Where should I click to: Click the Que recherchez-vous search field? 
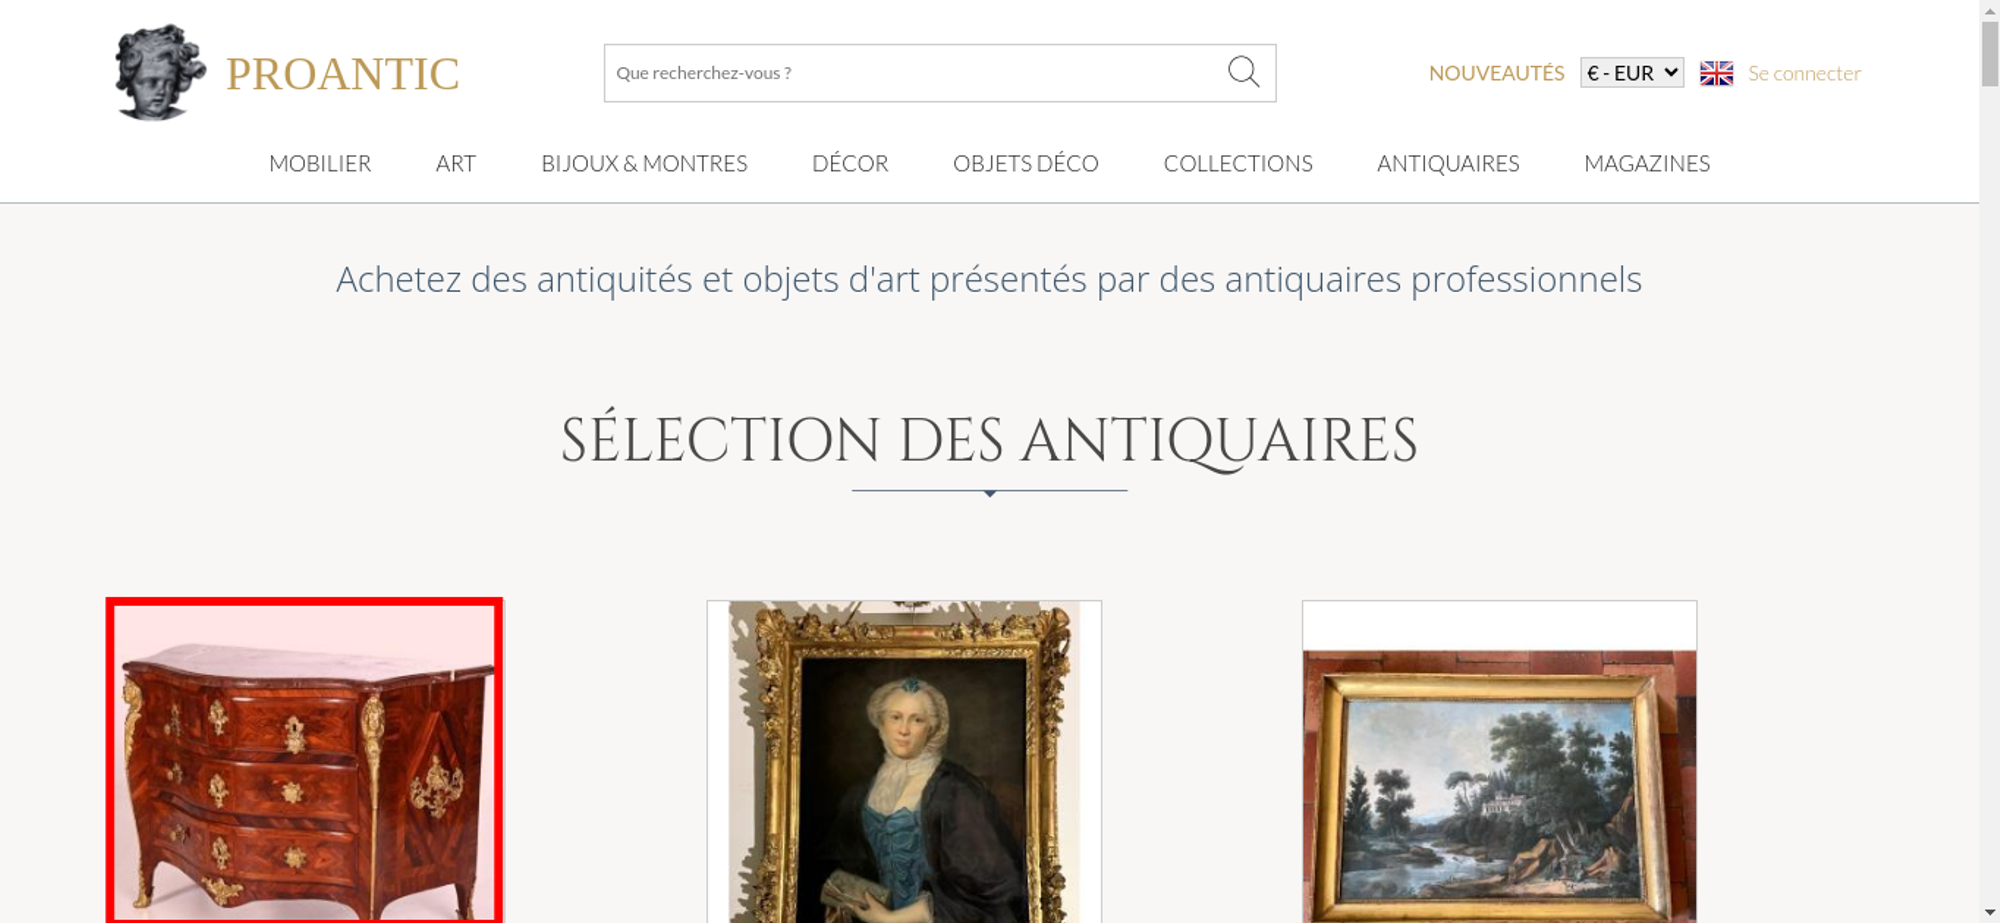(915, 73)
